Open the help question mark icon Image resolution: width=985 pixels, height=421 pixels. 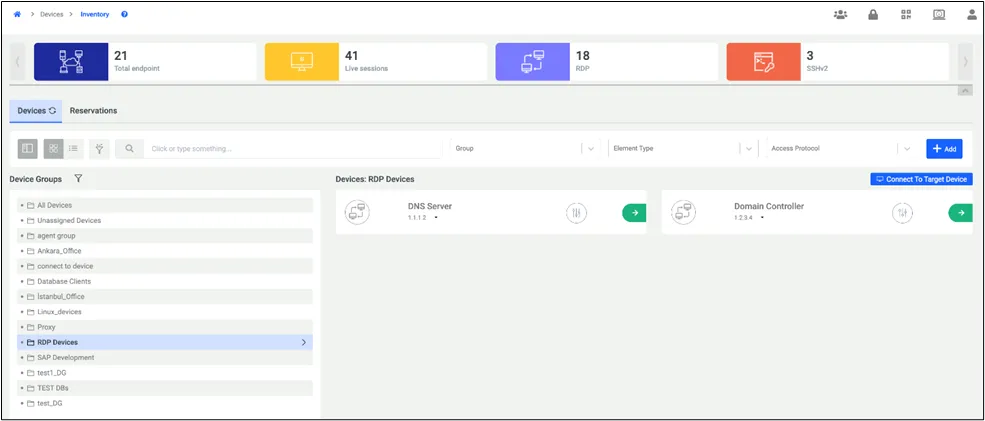124,14
